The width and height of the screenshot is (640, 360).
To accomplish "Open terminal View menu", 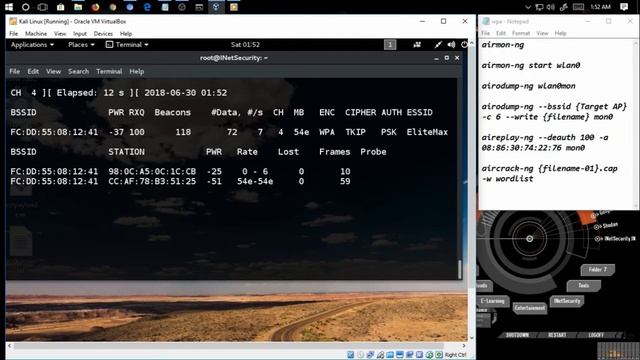I will 53,71.
